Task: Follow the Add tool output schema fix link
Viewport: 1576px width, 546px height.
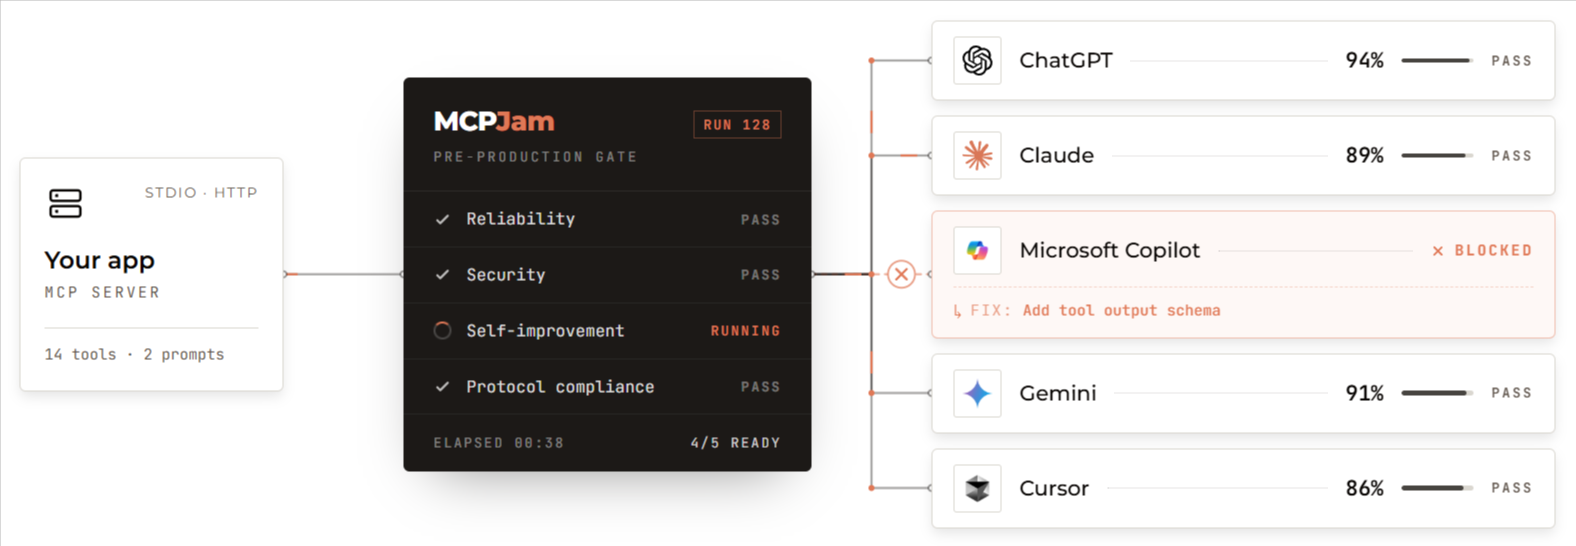Action: point(1121,311)
